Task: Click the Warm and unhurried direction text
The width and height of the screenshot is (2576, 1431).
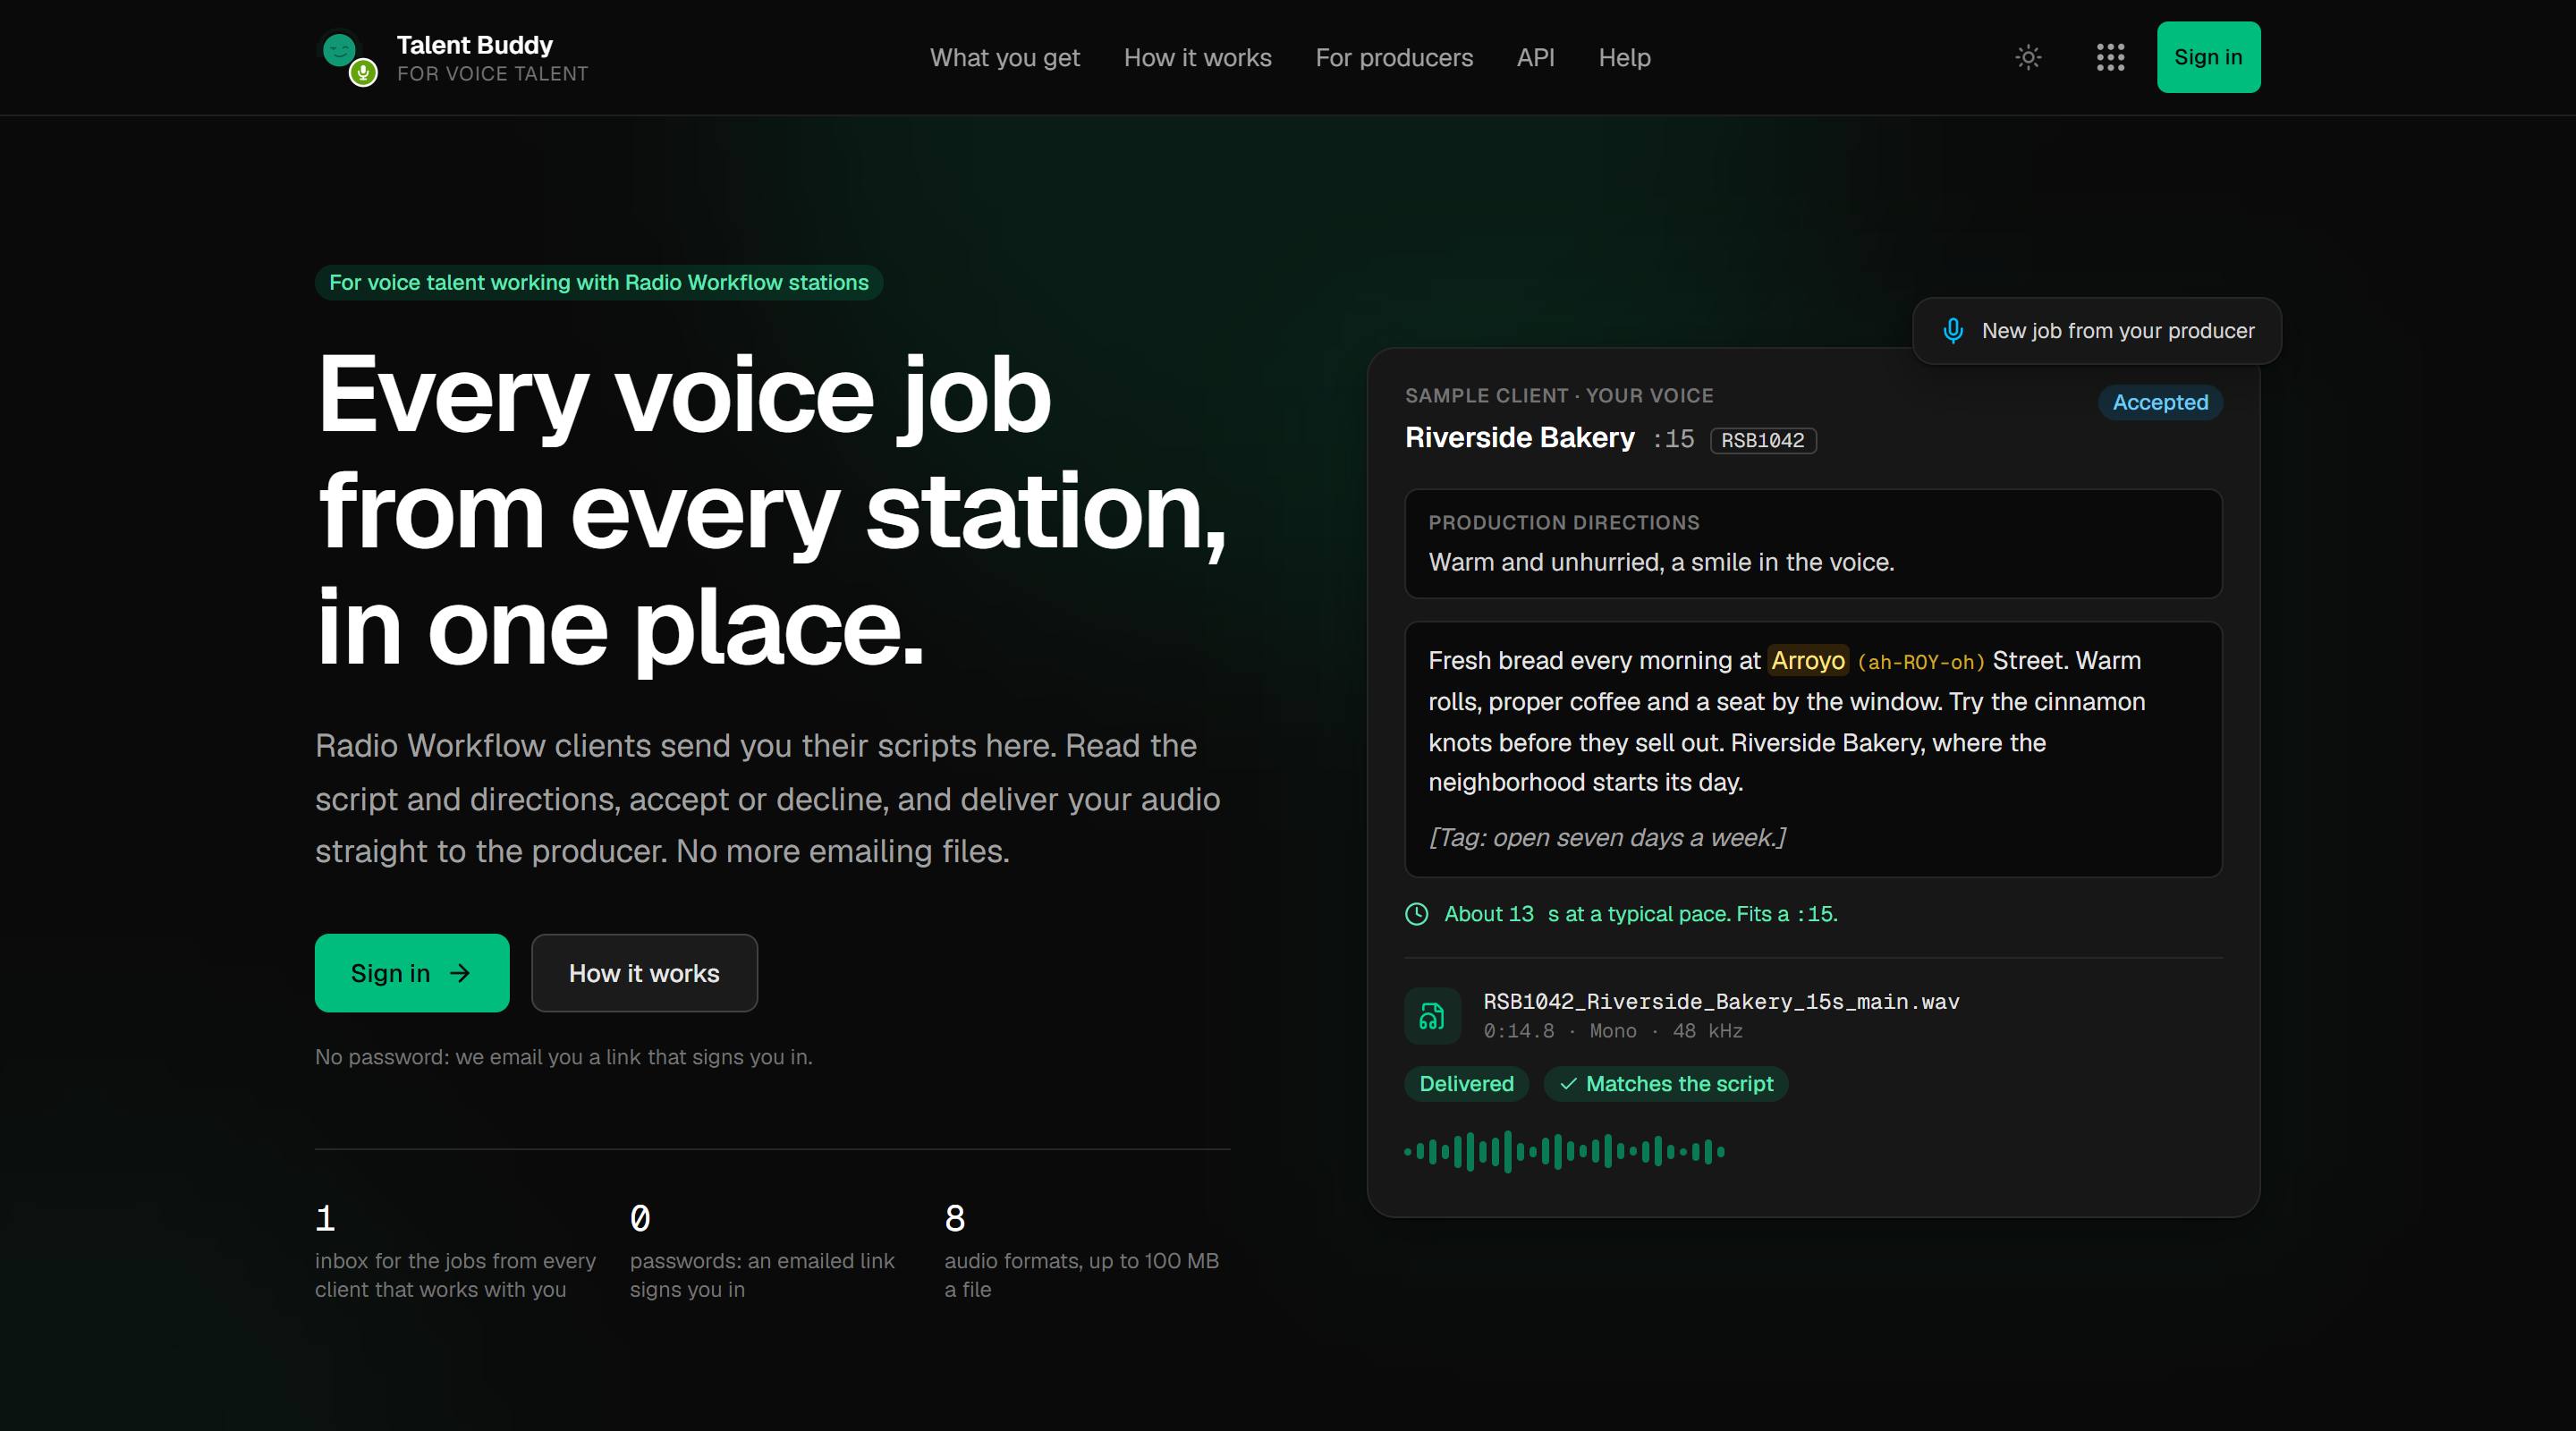Action: 1660,562
